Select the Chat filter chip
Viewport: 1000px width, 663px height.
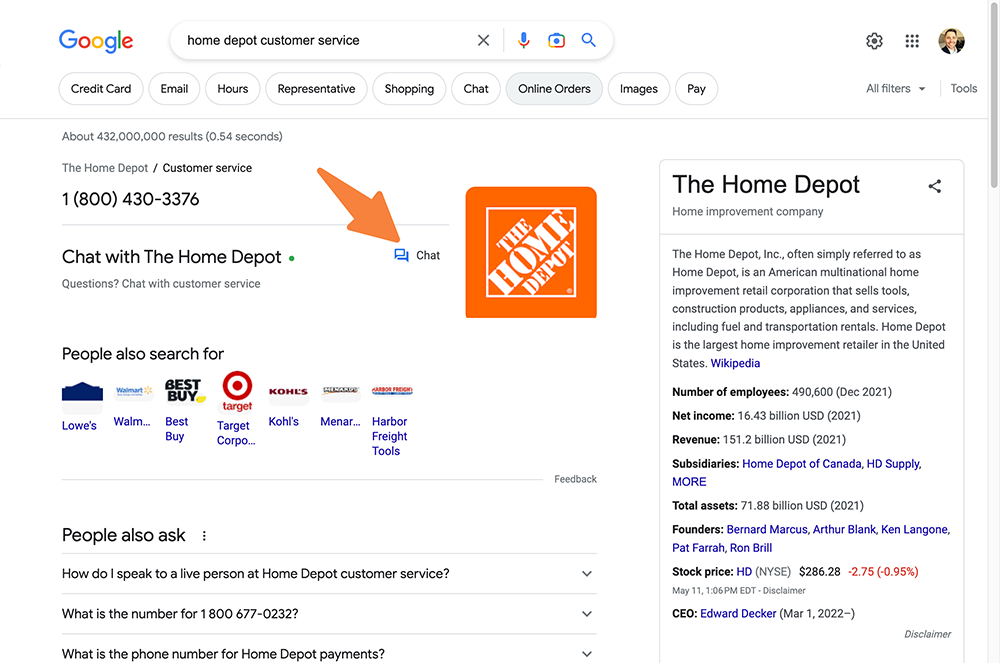coord(476,89)
